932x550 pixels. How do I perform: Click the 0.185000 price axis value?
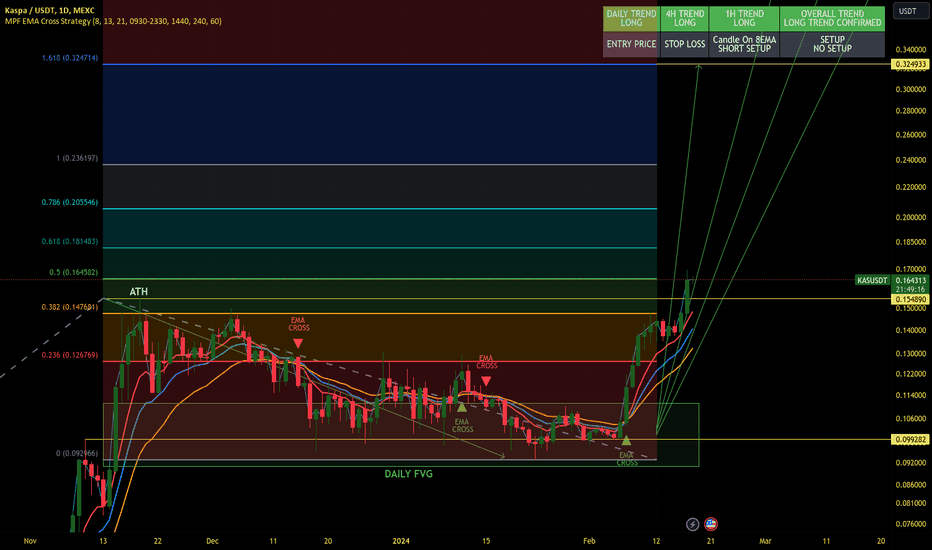pyautogui.click(x=911, y=242)
